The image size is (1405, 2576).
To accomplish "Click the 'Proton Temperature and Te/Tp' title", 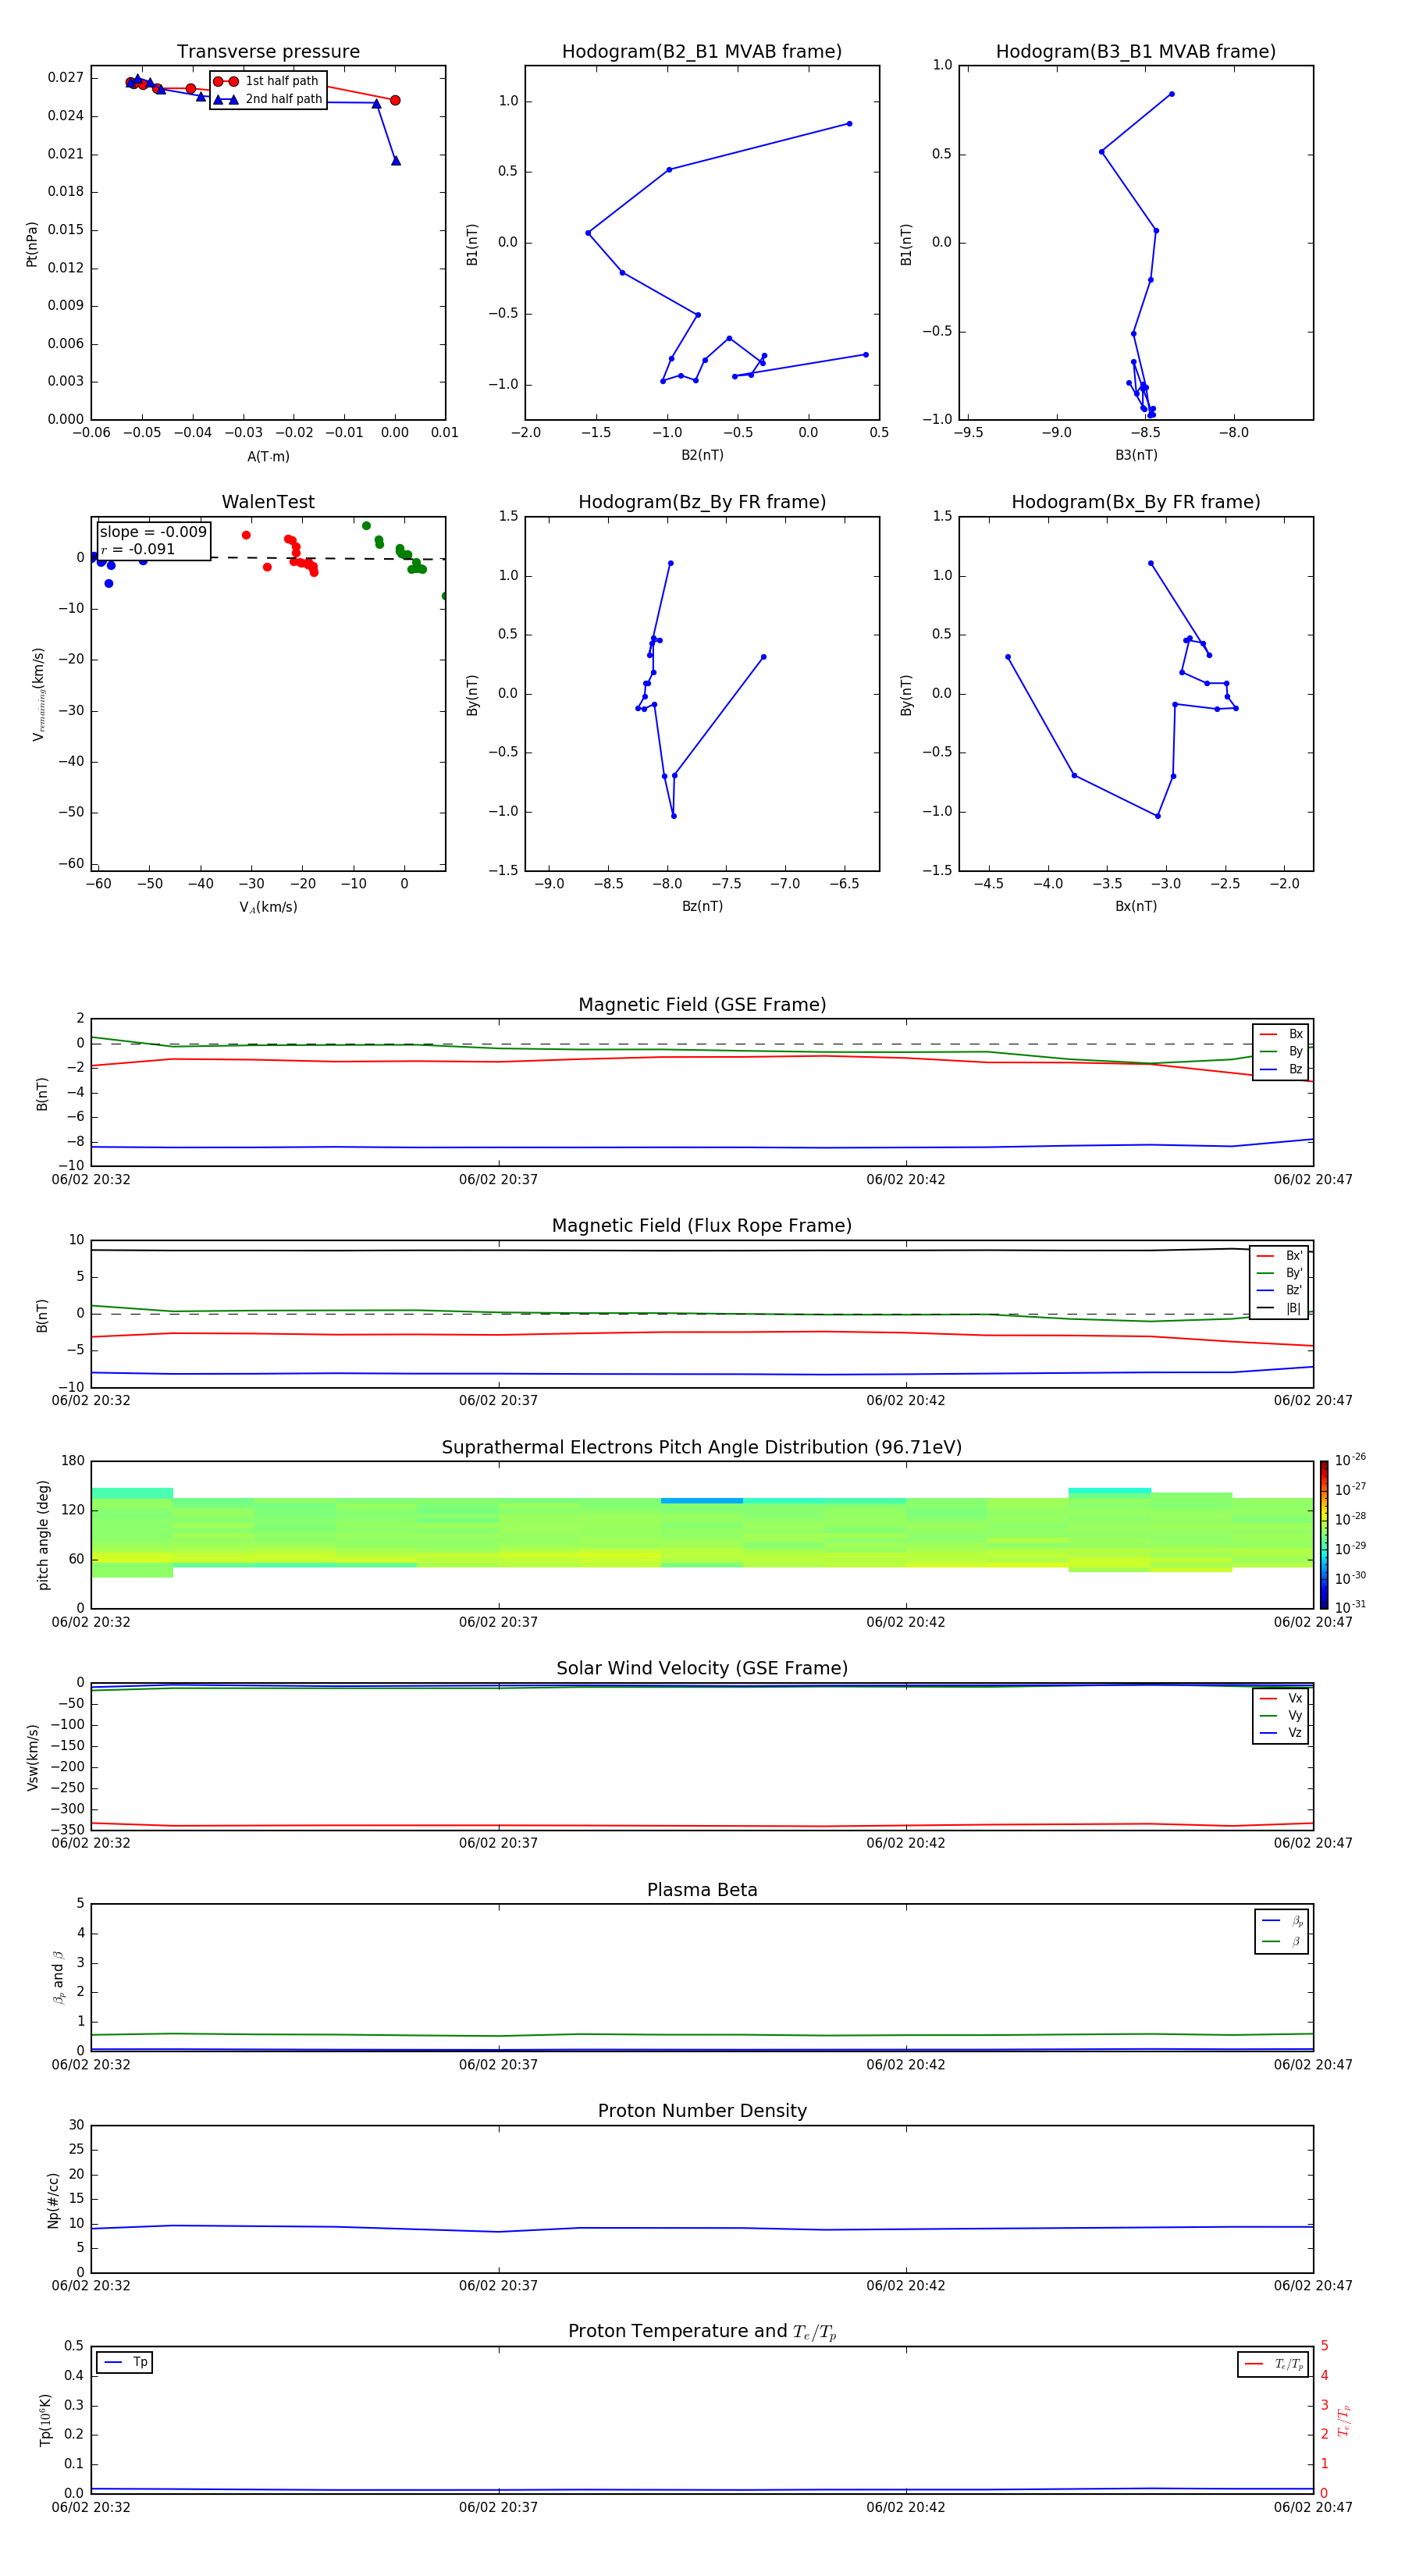I will pos(702,2332).
